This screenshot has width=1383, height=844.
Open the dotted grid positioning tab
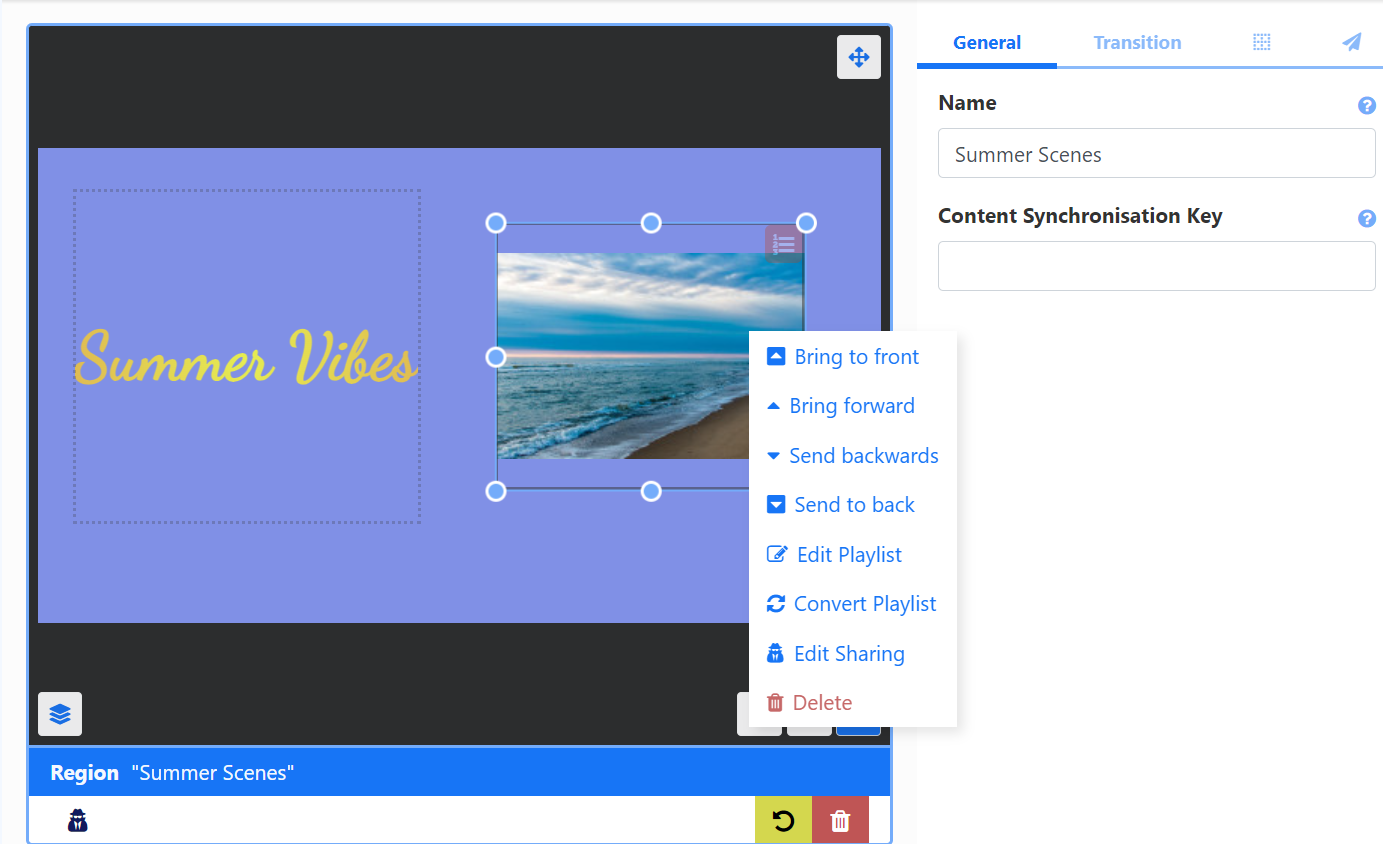click(x=1262, y=42)
